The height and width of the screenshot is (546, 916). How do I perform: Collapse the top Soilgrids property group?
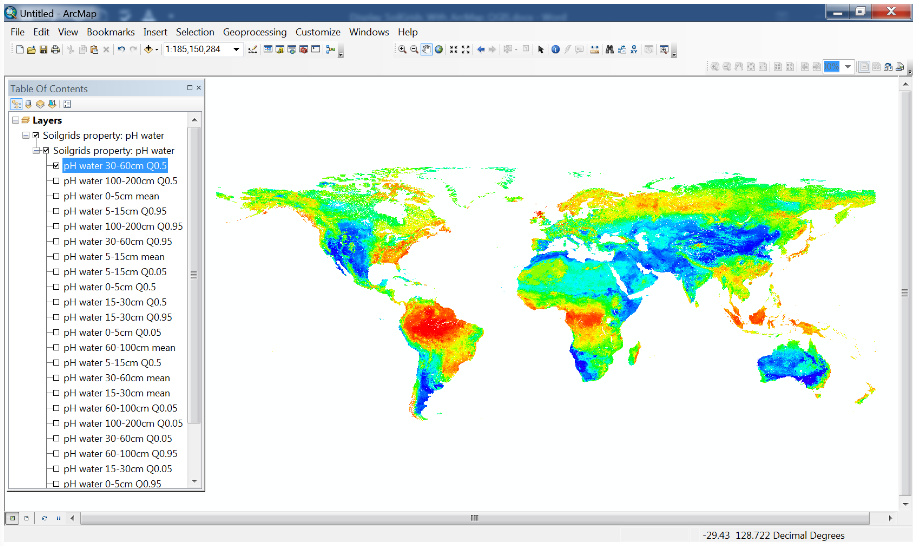tap(26, 136)
